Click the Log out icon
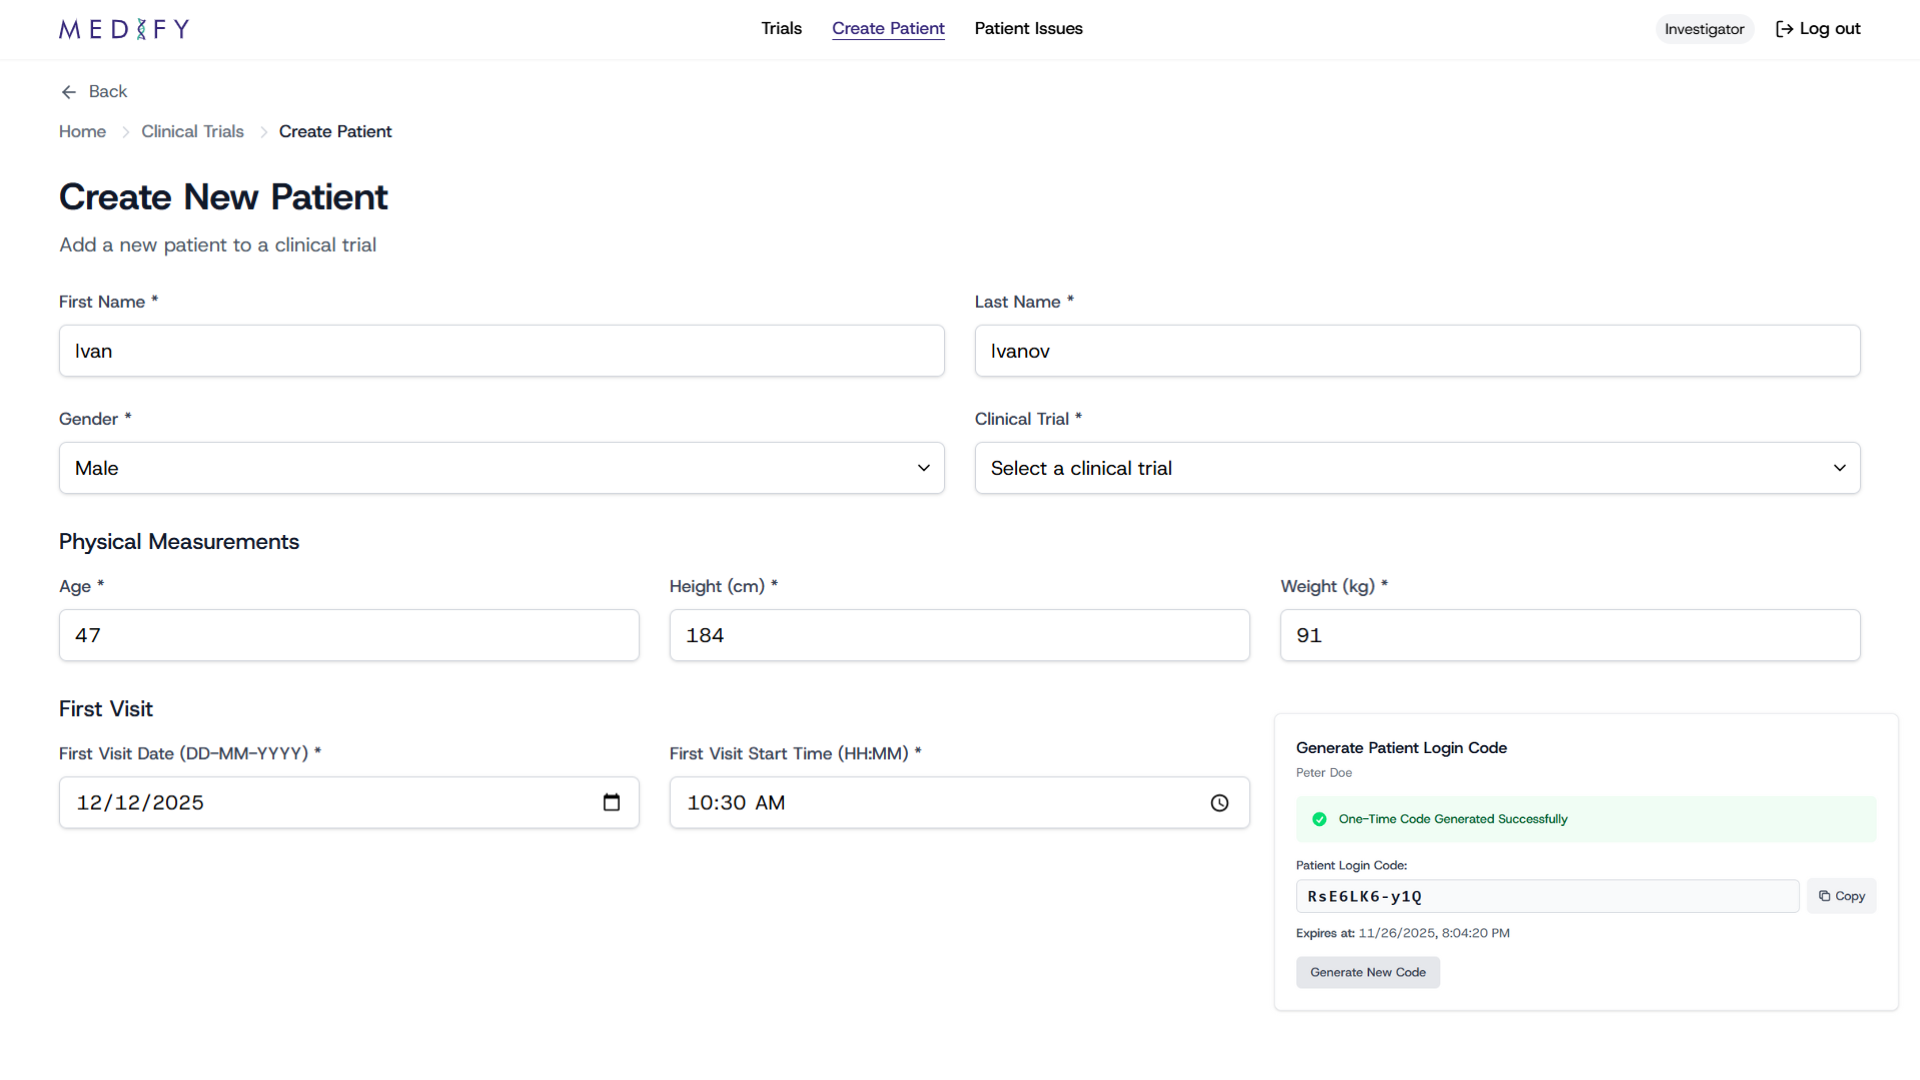Viewport: 1920px width, 1080px height. click(x=1784, y=29)
